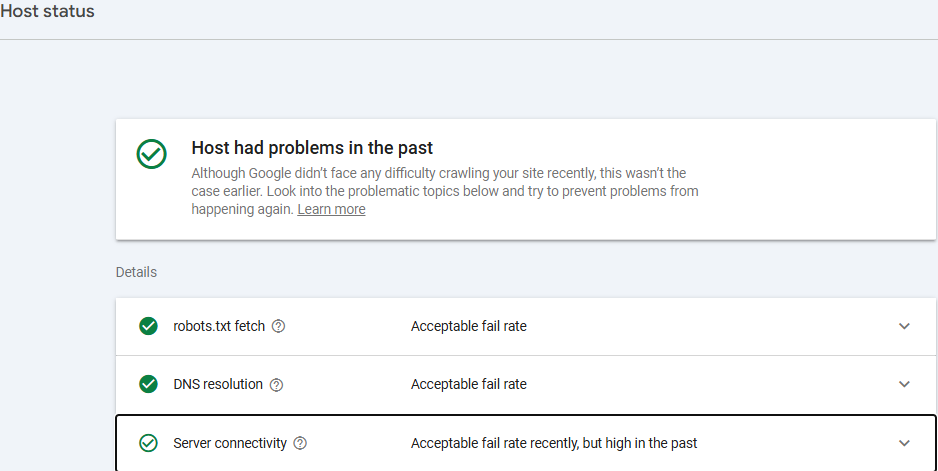Click robots.txt fetch's Acceptable fail rate status
The height and width of the screenshot is (471, 938).
(468, 326)
